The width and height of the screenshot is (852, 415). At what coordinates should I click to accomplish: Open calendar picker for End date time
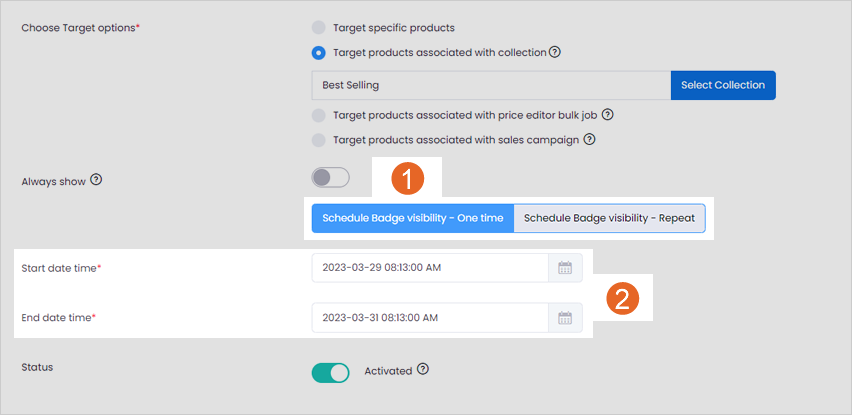[x=565, y=318]
